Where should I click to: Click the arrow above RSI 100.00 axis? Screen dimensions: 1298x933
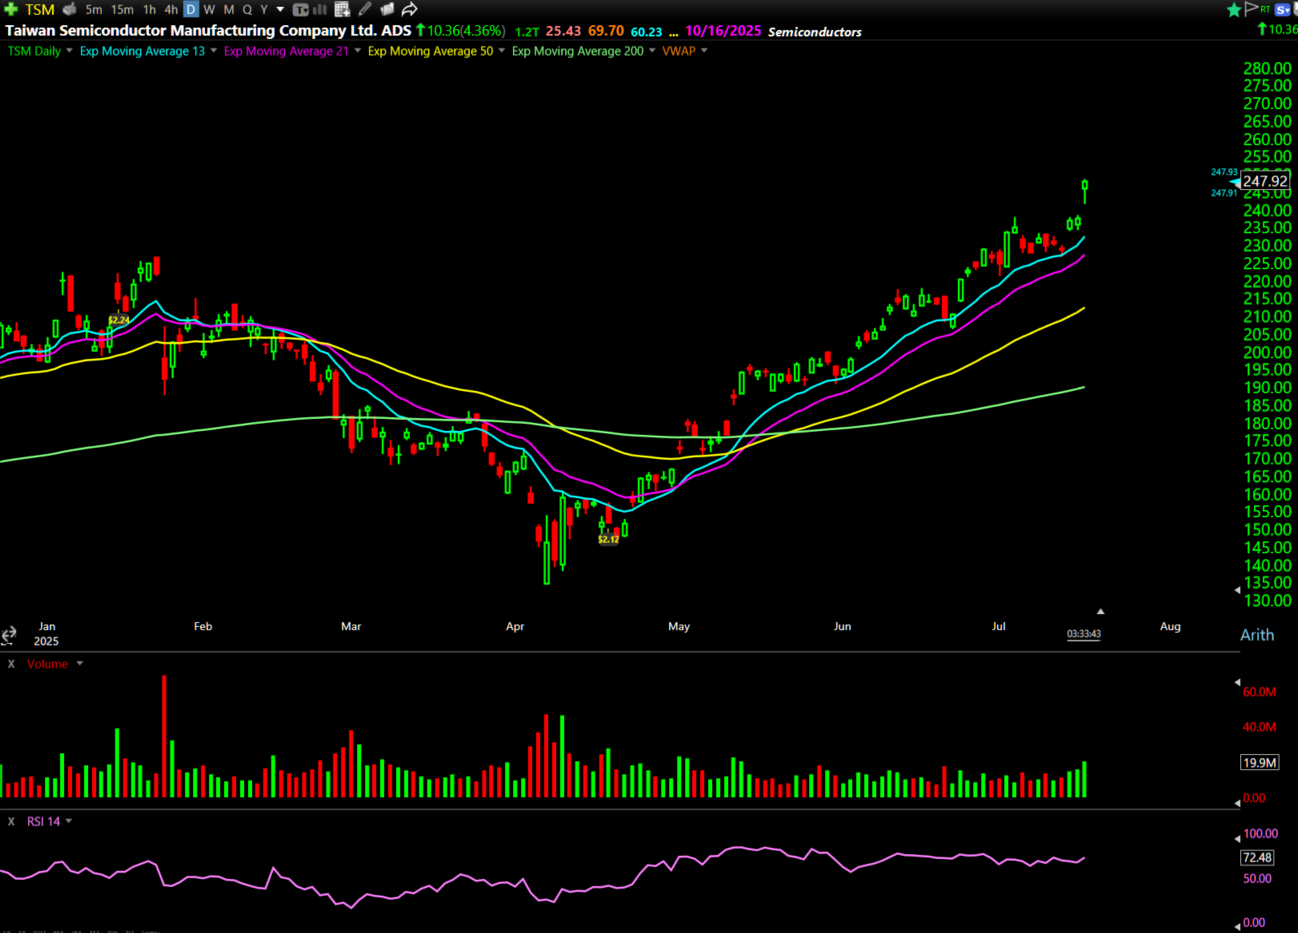click(1237, 838)
